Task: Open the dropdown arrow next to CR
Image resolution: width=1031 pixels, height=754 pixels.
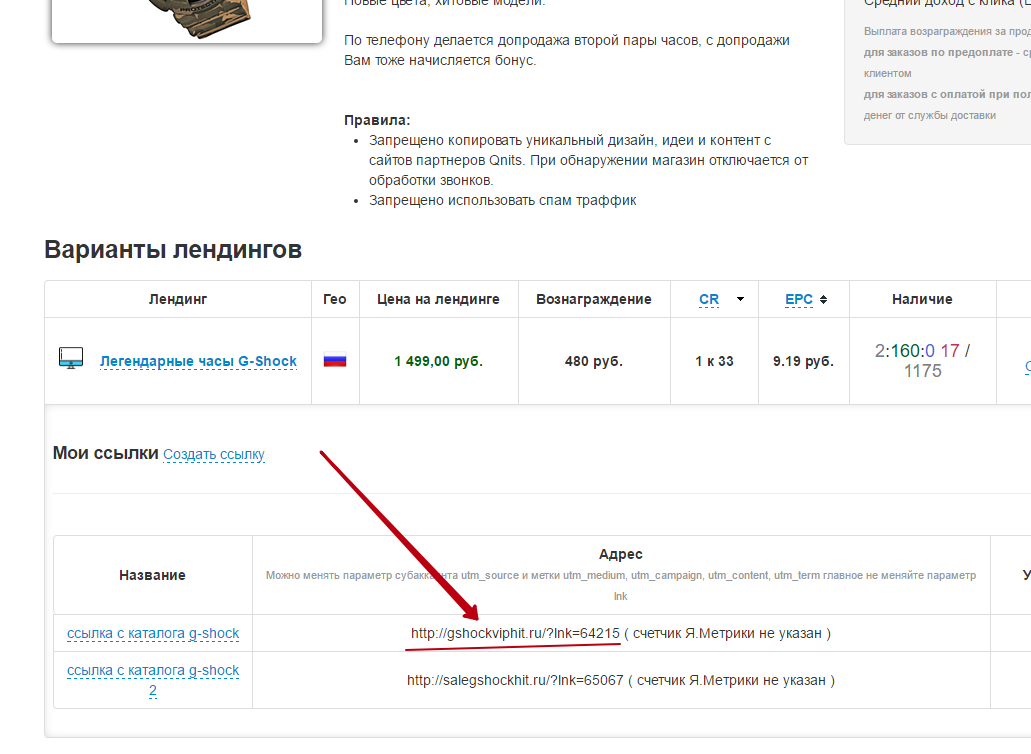Action: [x=740, y=299]
